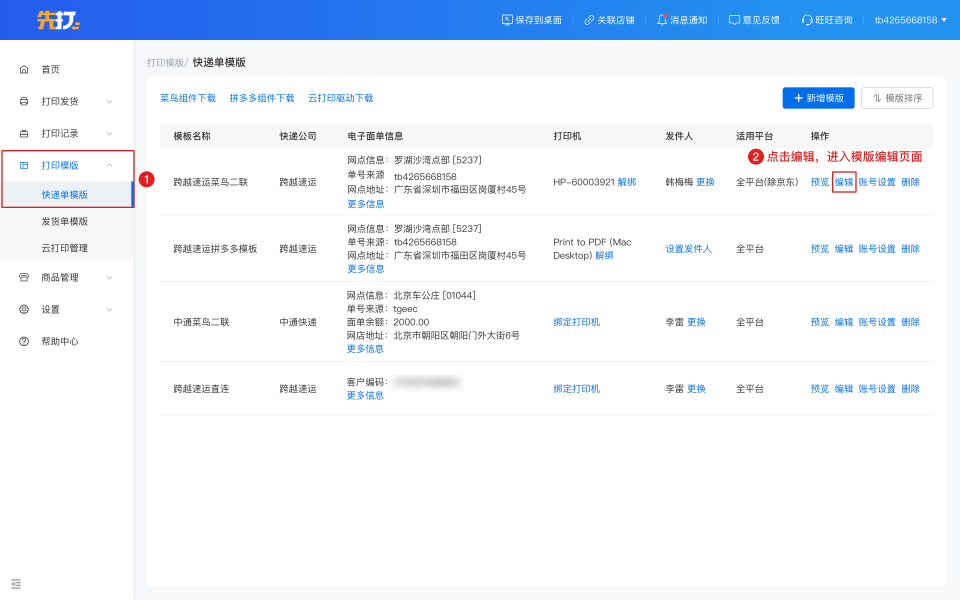Open 帮助中心 in the sidebar
Image resolution: width=960 pixels, height=600 pixels.
pos(59,341)
